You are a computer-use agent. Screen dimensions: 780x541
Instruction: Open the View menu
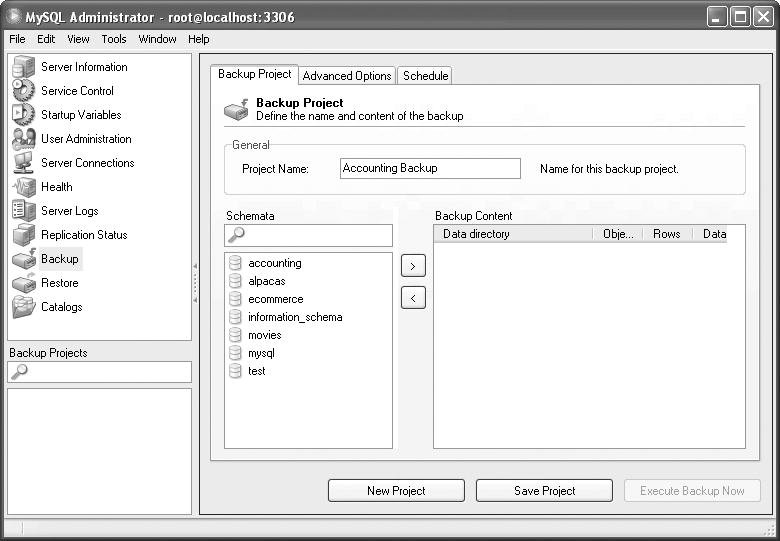pyautogui.click(x=78, y=39)
